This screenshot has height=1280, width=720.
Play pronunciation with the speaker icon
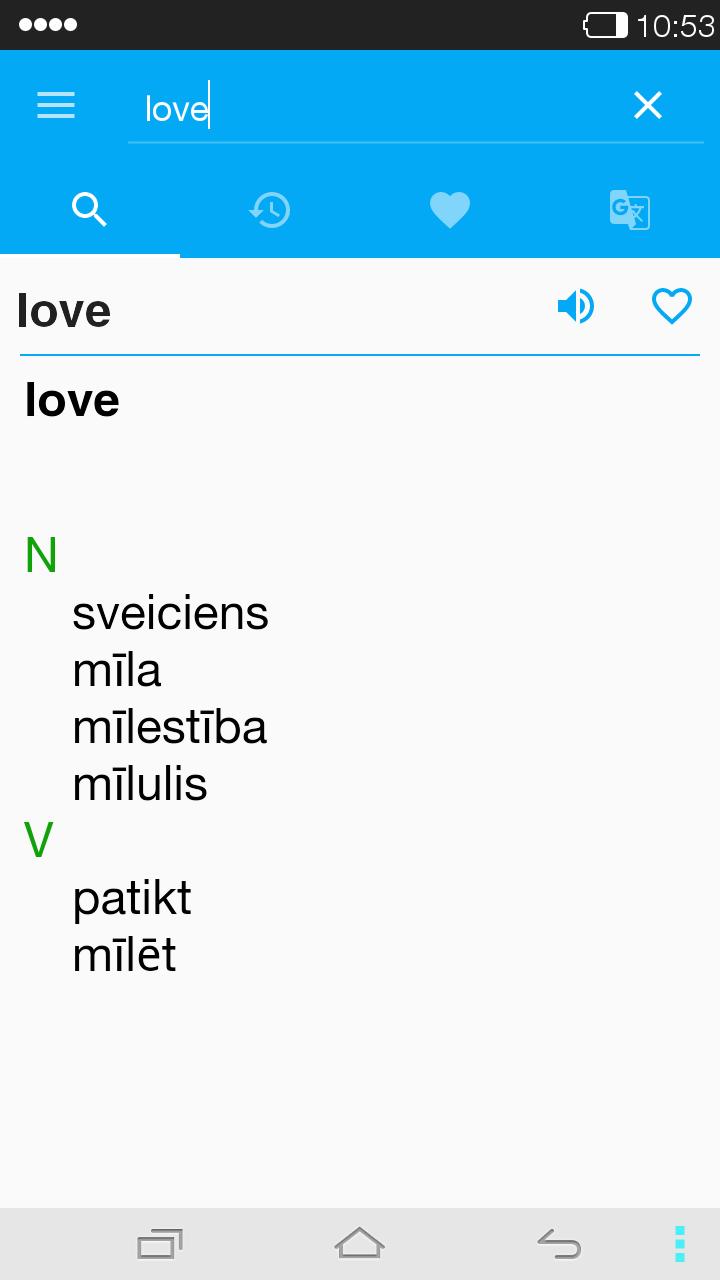(576, 306)
